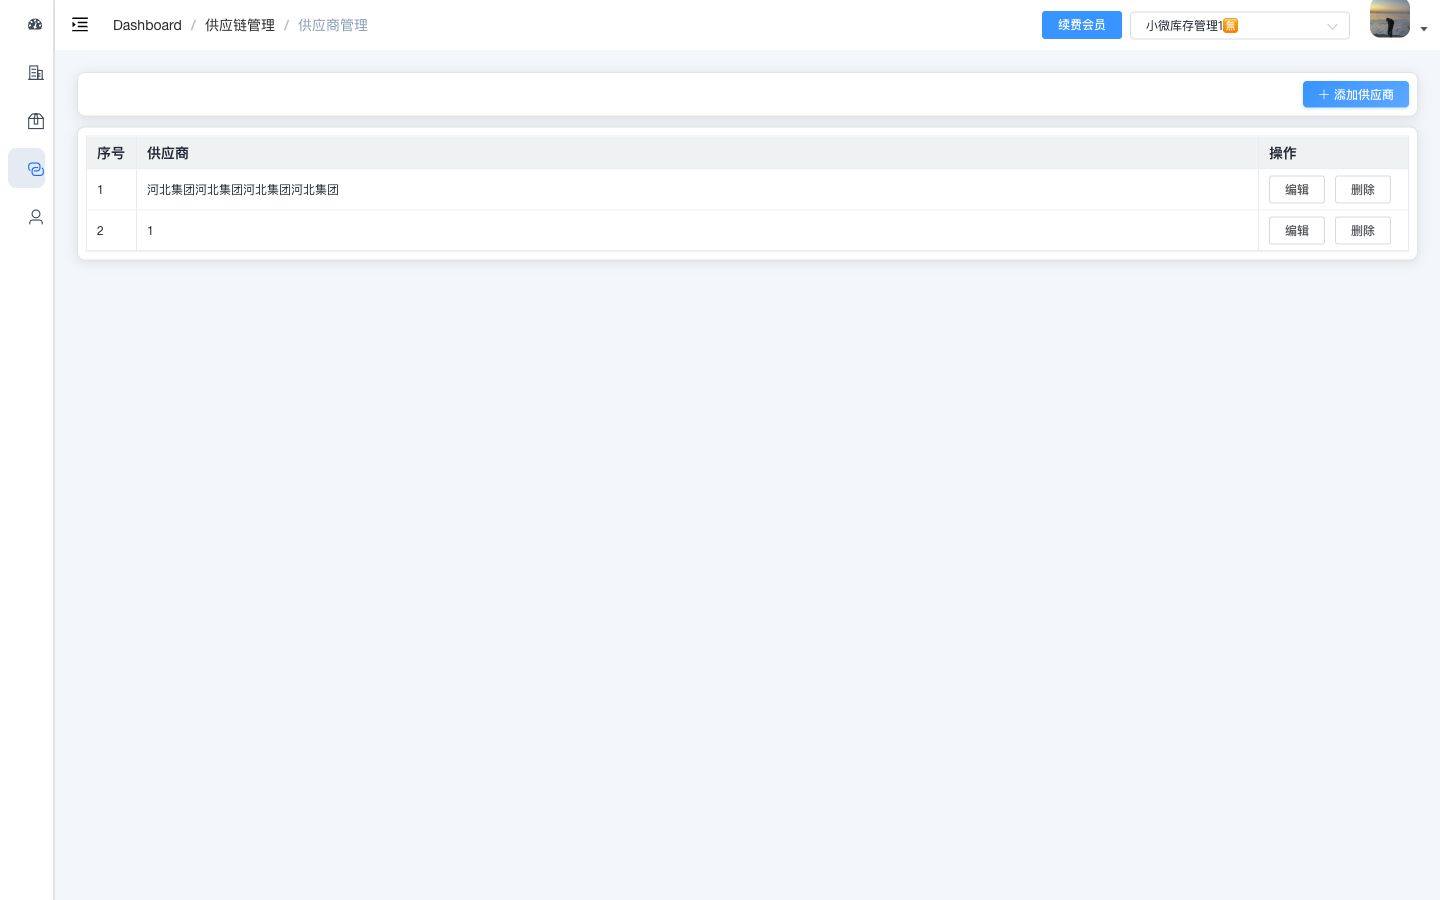Image resolution: width=1440 pixels, height=900 pixels.
Task: Click the 添加供应商 button
Action: point(1355,94)
